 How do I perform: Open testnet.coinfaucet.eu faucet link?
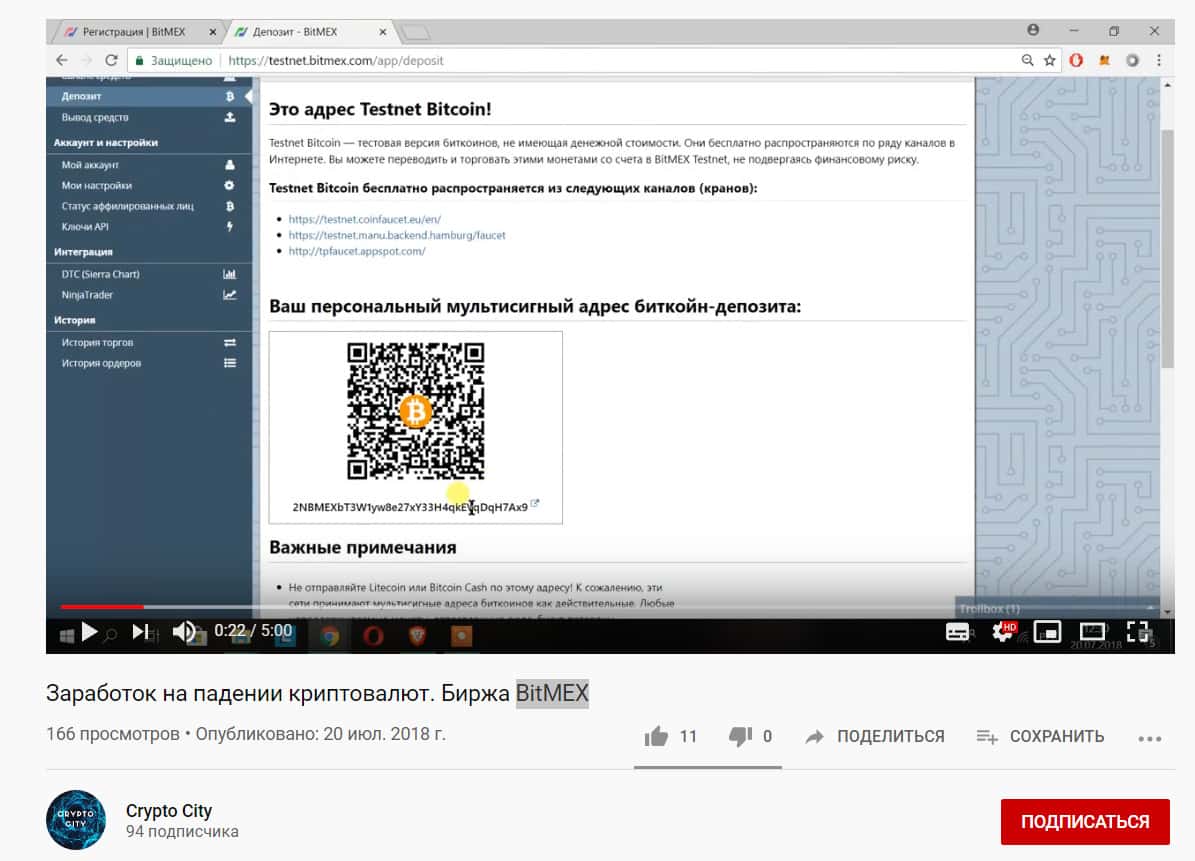[x=364, y=219]
